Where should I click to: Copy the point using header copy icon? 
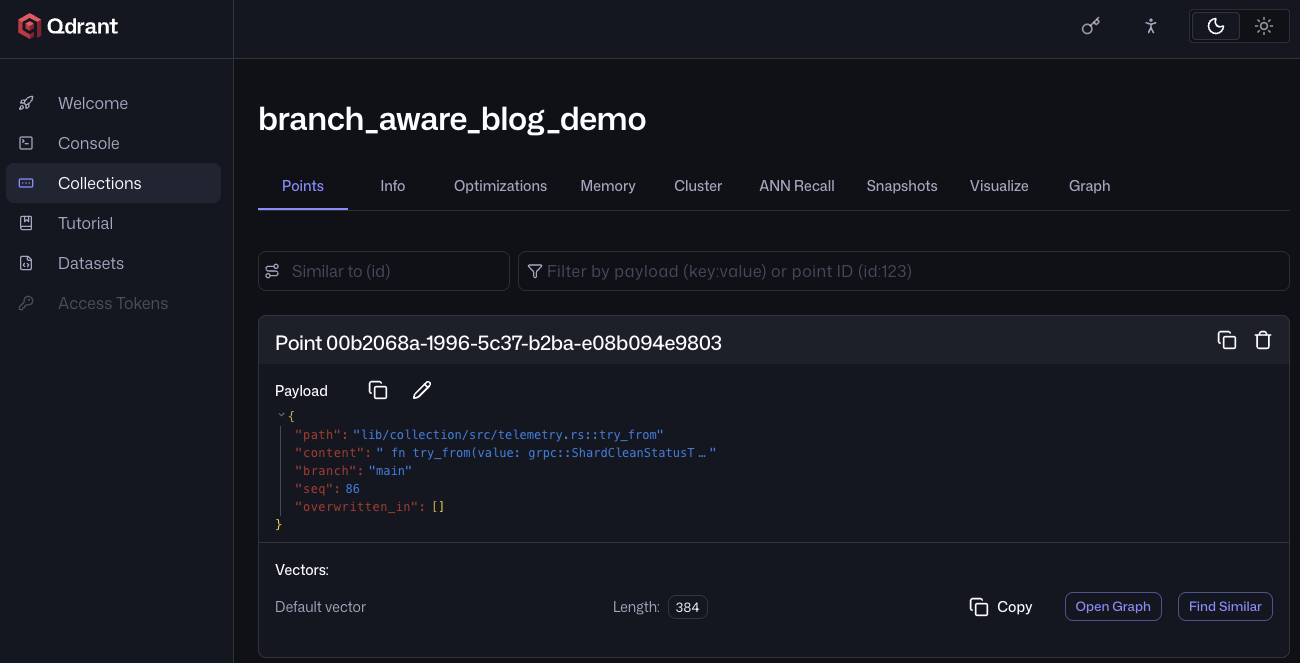coord(1227,340)
